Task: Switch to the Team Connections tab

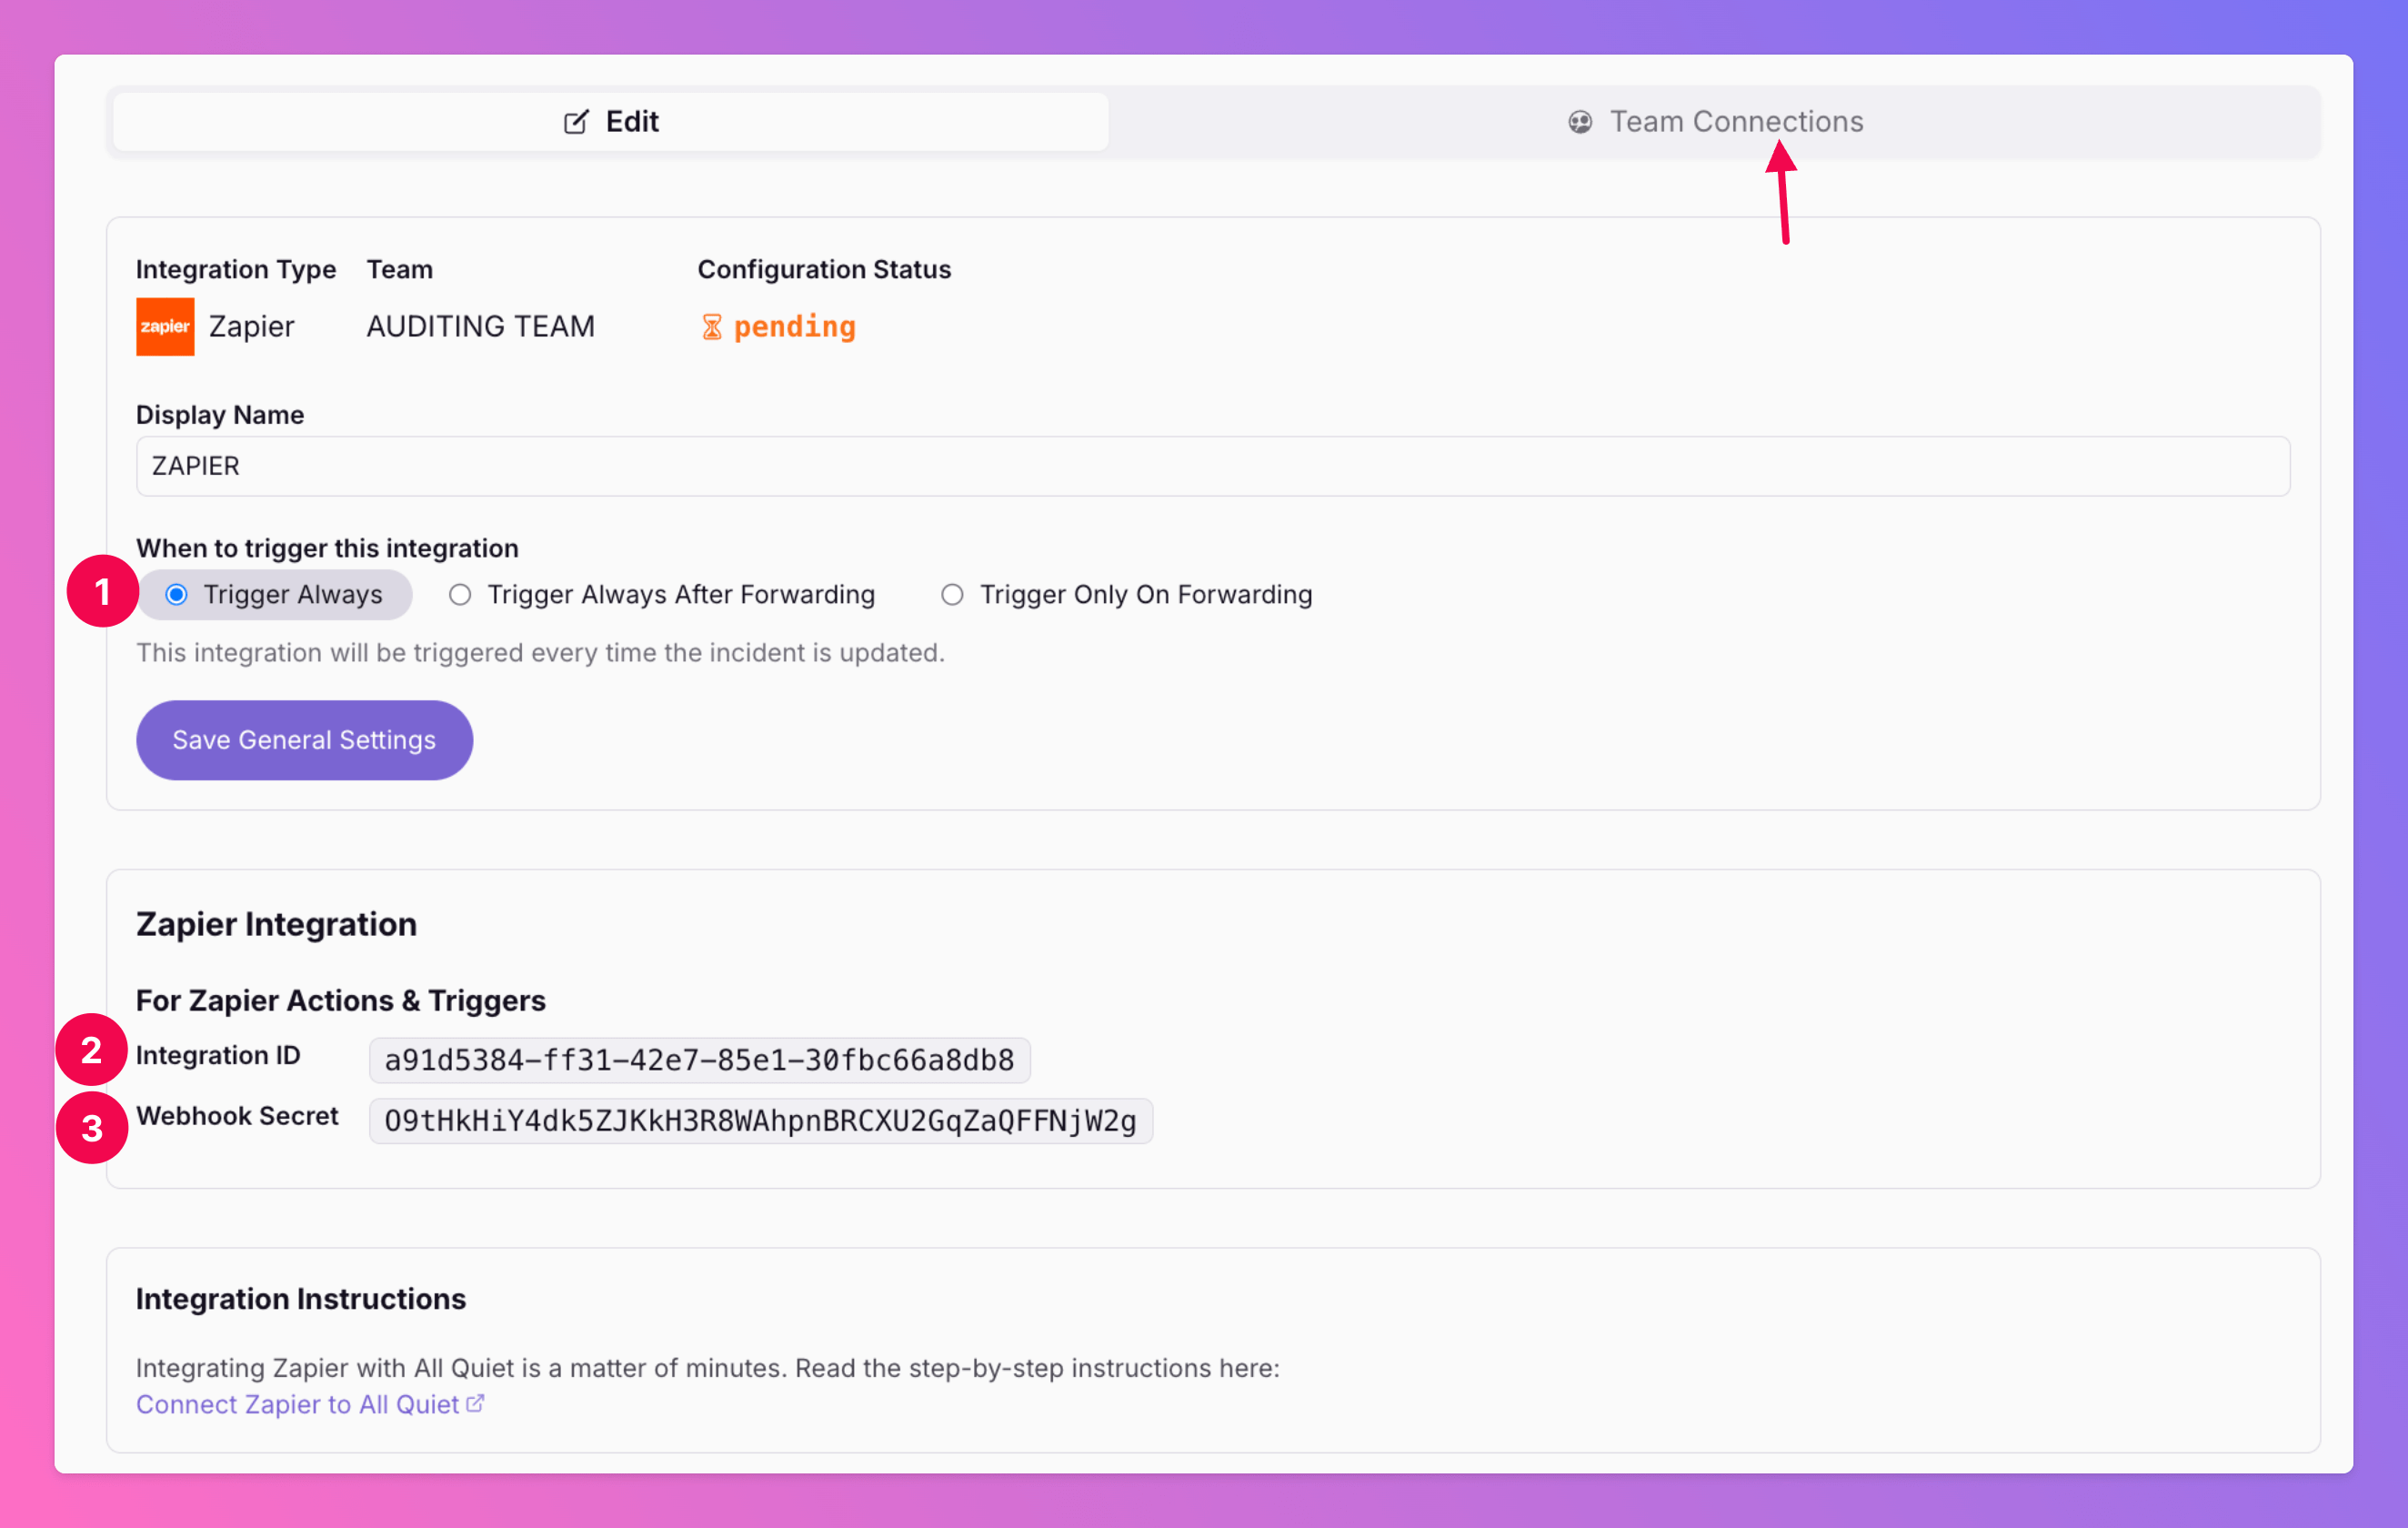Action: coord(1714,122)
